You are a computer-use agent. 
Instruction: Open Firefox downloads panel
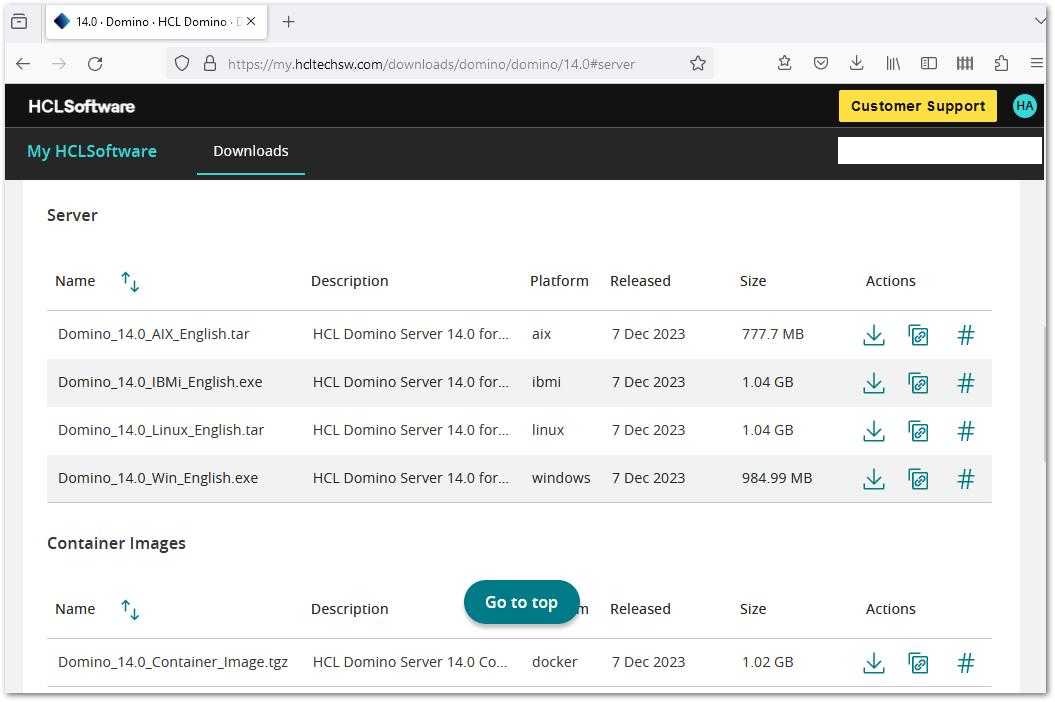856,63
